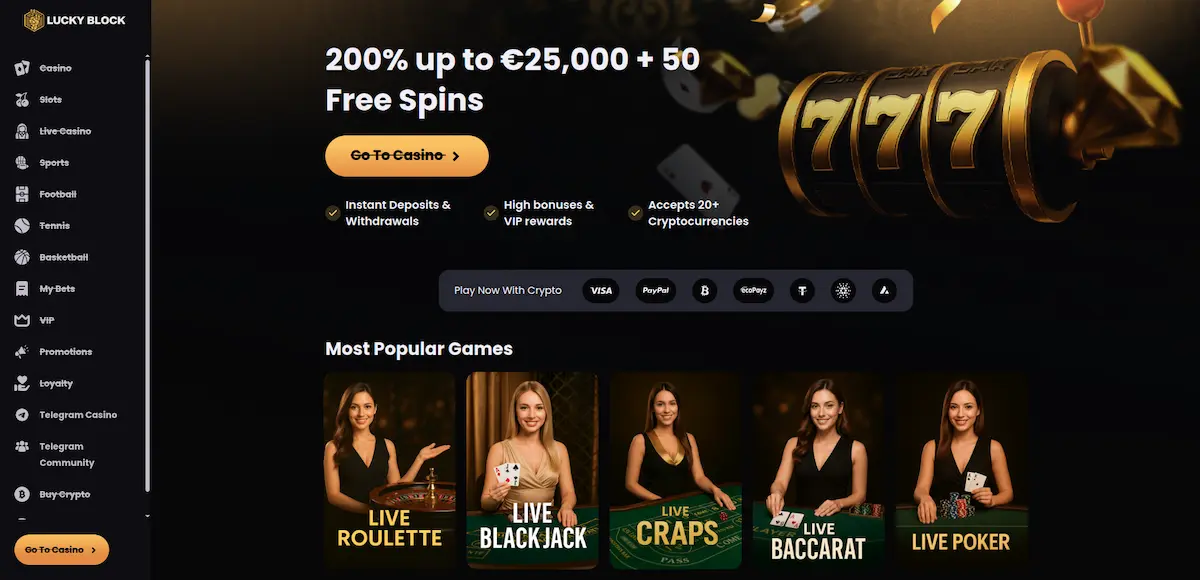Screen dimensions: 1200x580
Task: Select the Tether crypto icon
Action: click(x=802, y=291)
